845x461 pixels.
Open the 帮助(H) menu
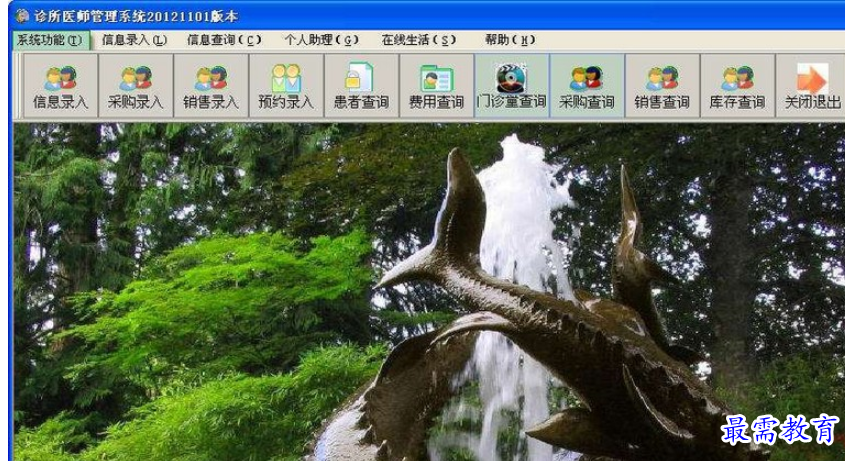click(x=510, y=40)
